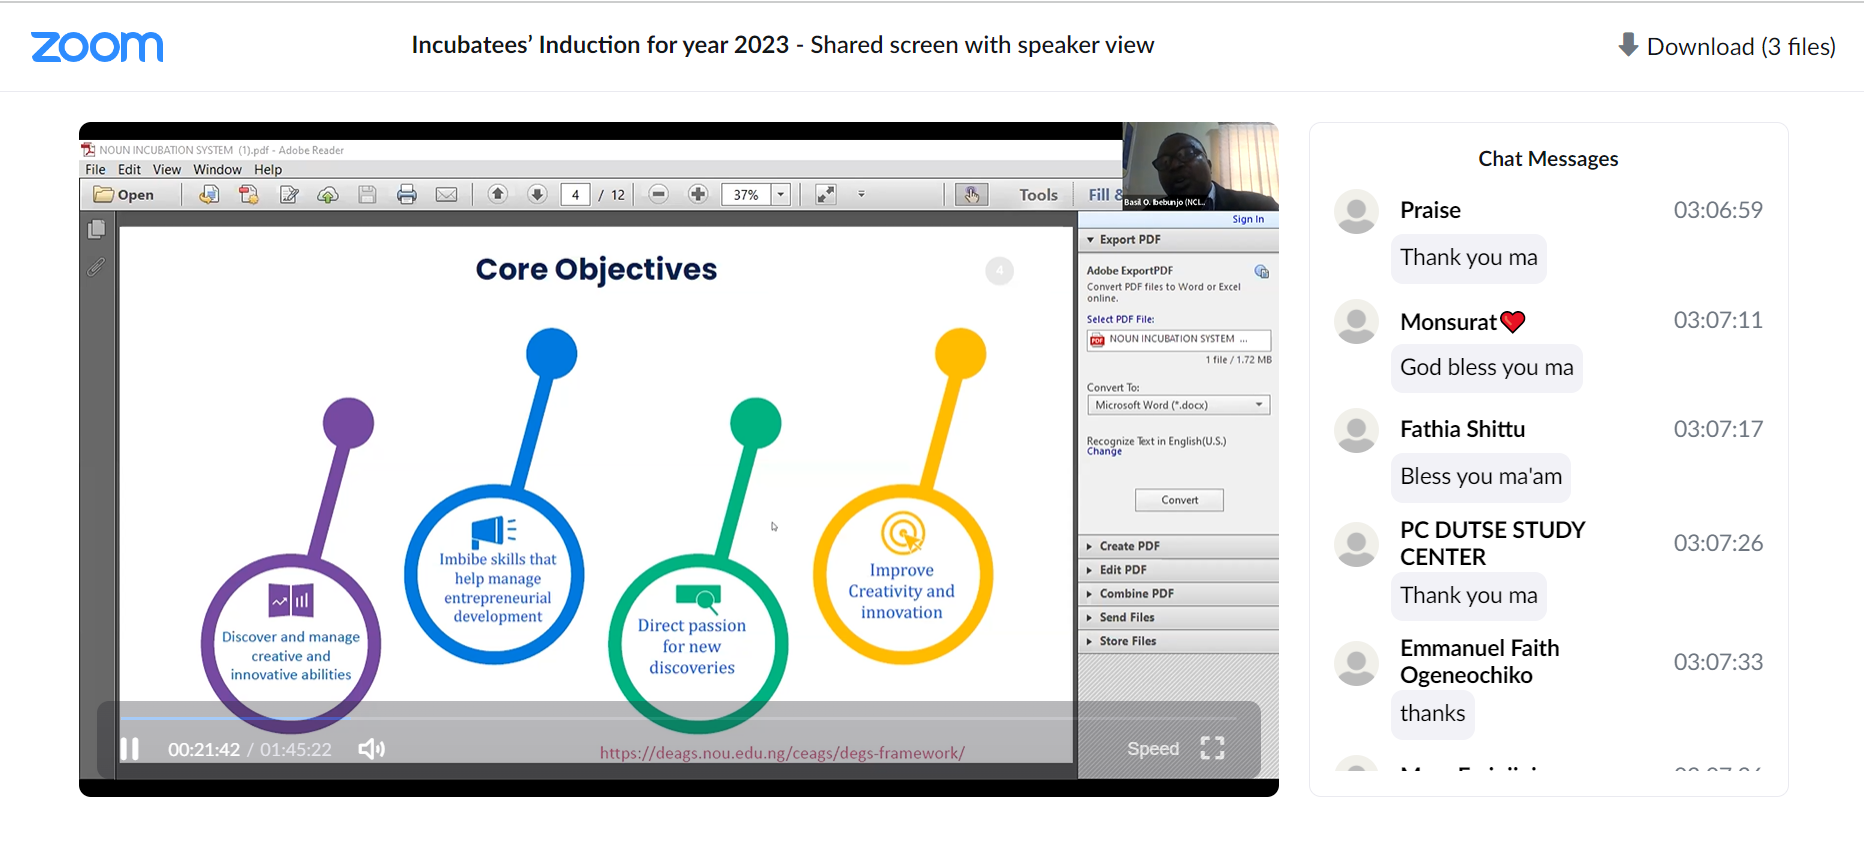Viewport: 1864px width, 854px height.
Task: Click the save floppy disk icon
Action: tap(367, 195)
